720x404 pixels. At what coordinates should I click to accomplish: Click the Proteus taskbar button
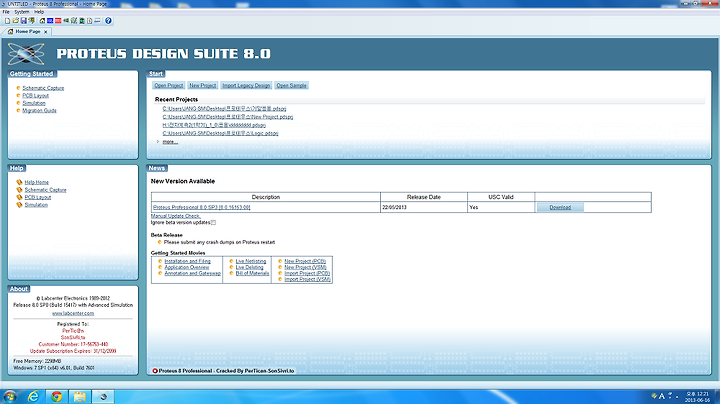tap(103, 396)
